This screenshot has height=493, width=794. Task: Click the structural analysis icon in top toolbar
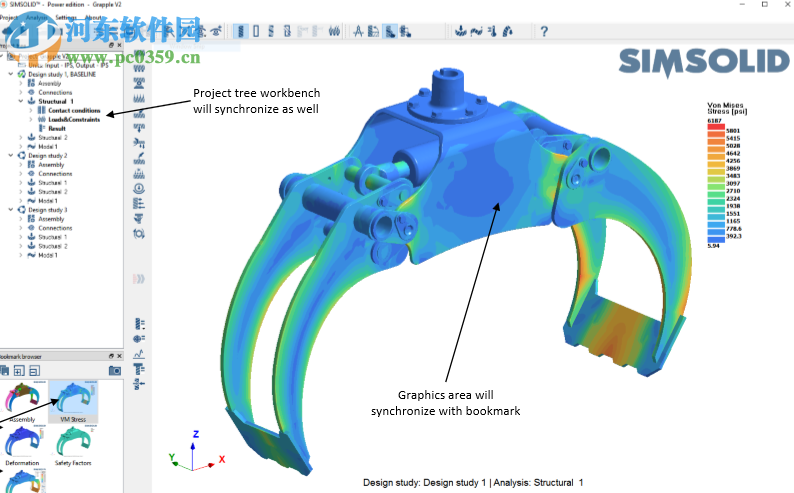tap(460, 31)
